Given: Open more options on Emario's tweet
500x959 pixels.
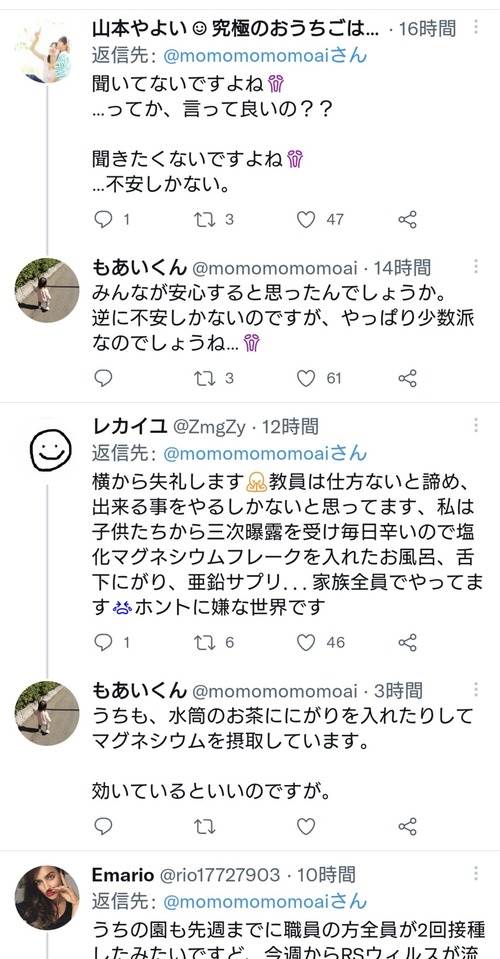Looking at the screenshot, I should click(x=476, y=873).
